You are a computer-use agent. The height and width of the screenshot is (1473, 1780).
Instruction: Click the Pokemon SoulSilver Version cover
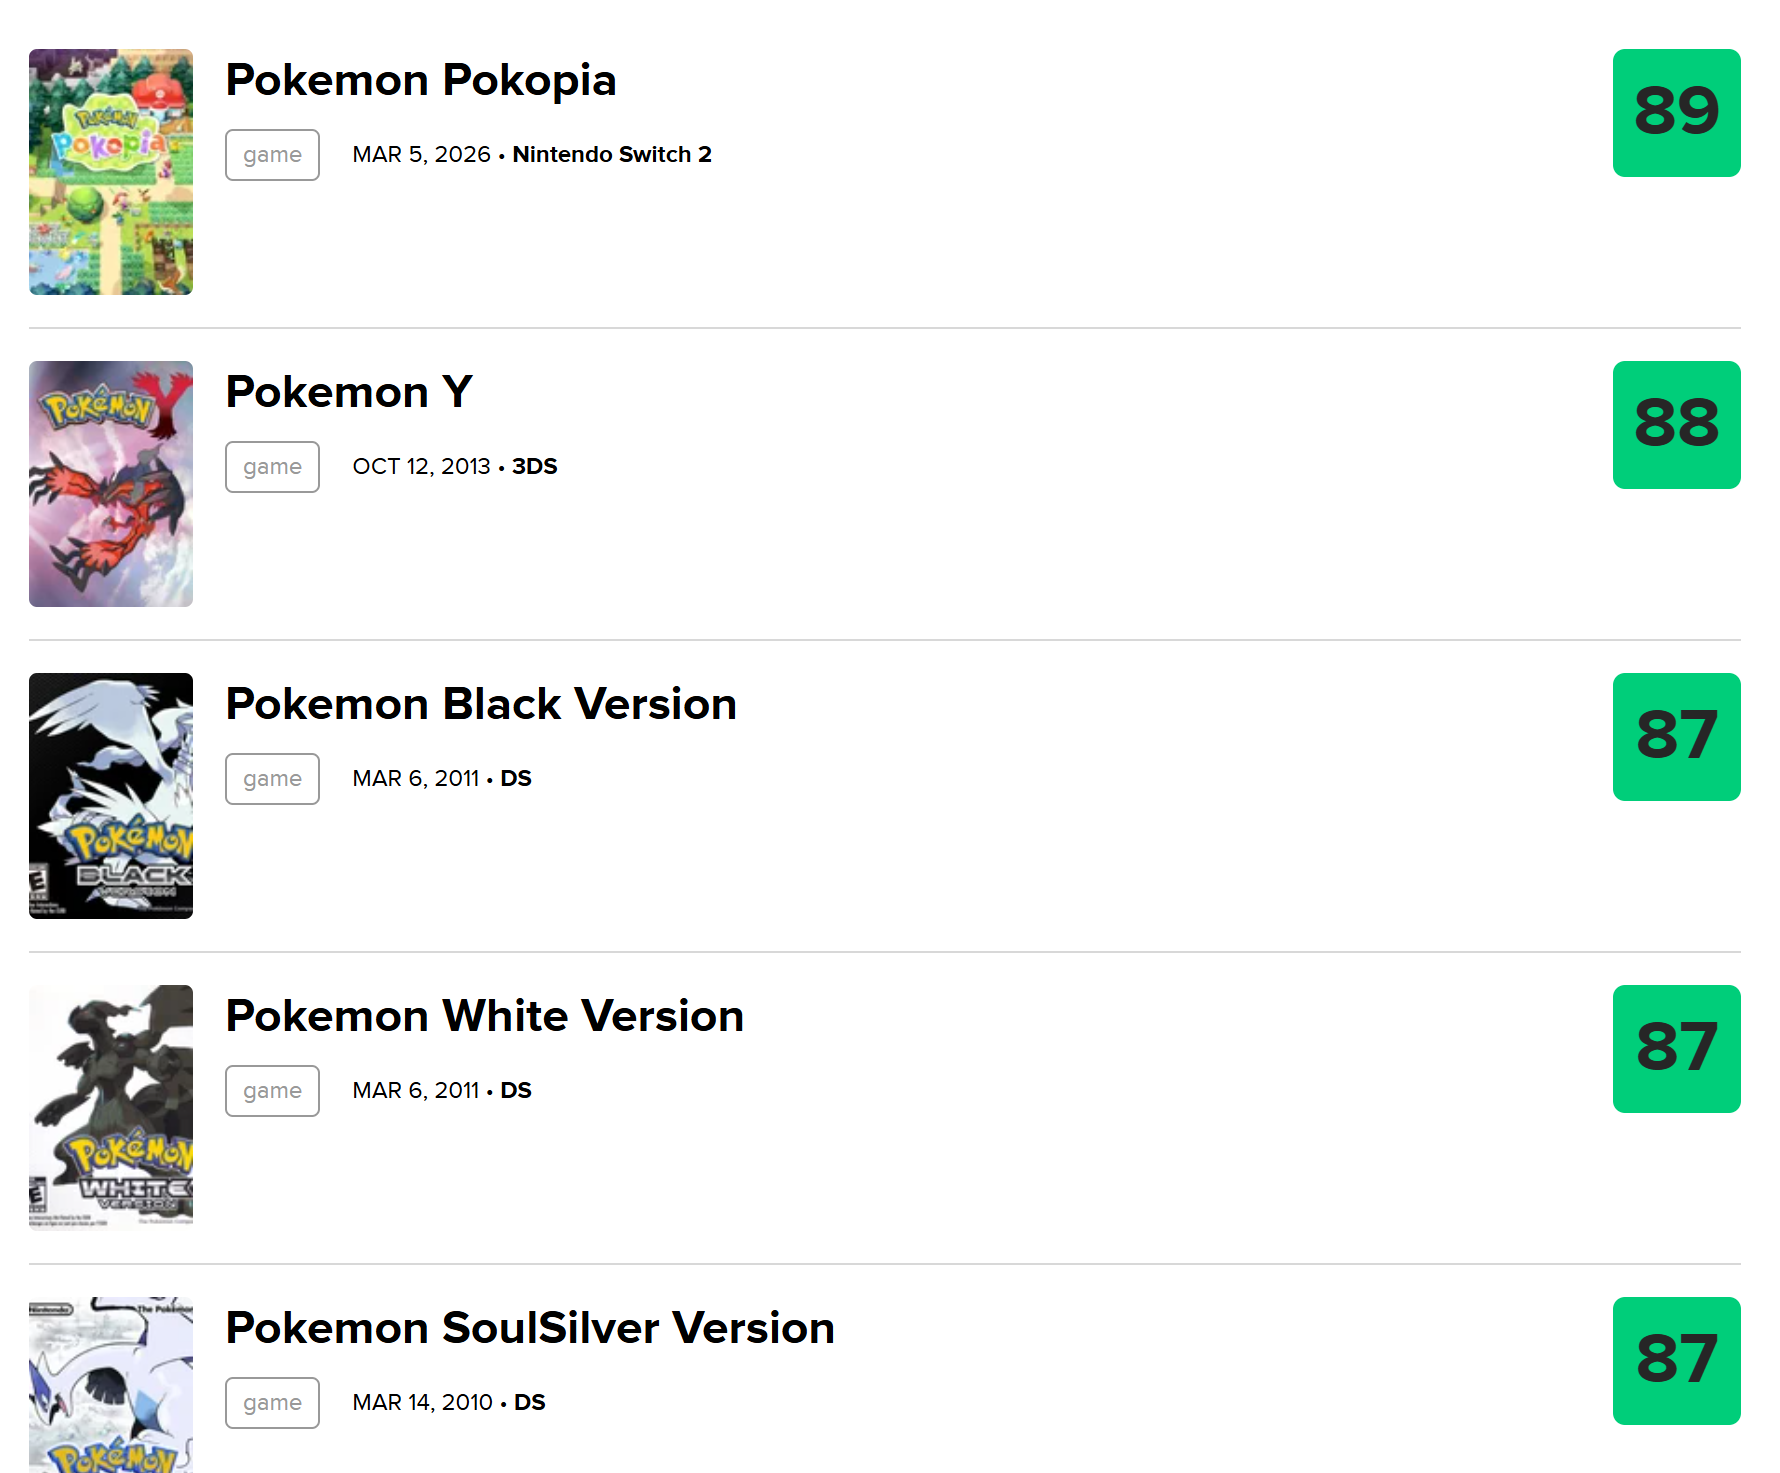click(111, 1385)
